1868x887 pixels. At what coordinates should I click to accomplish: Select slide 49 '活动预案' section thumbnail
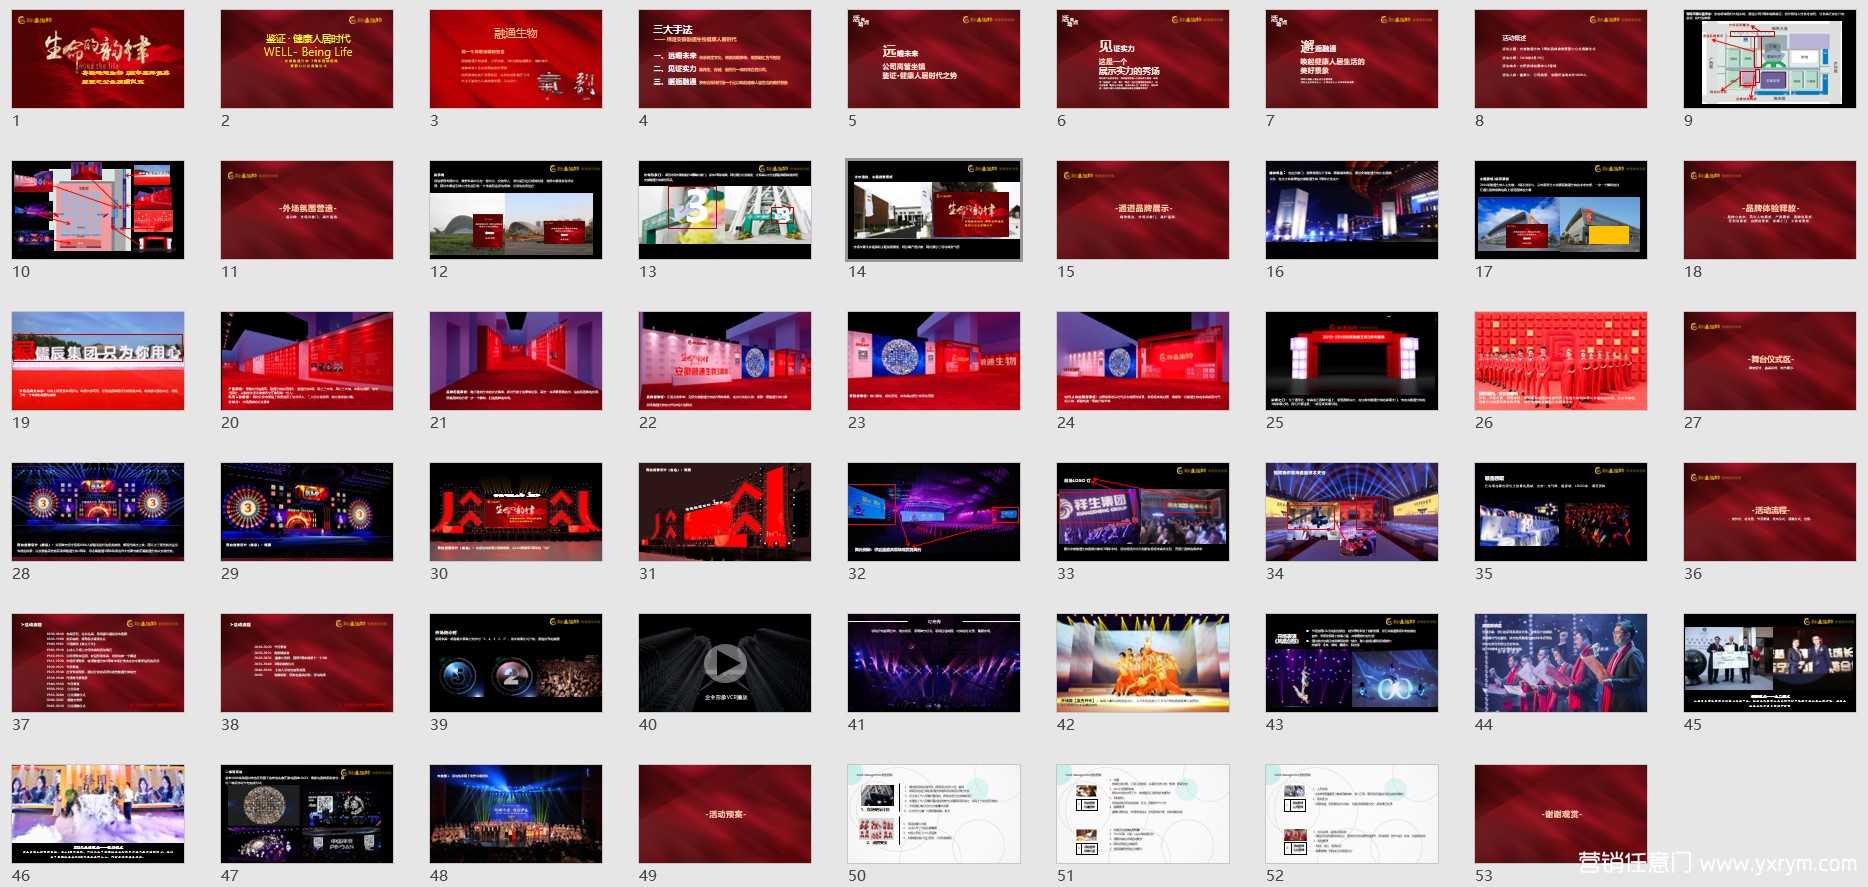point(725,814)
